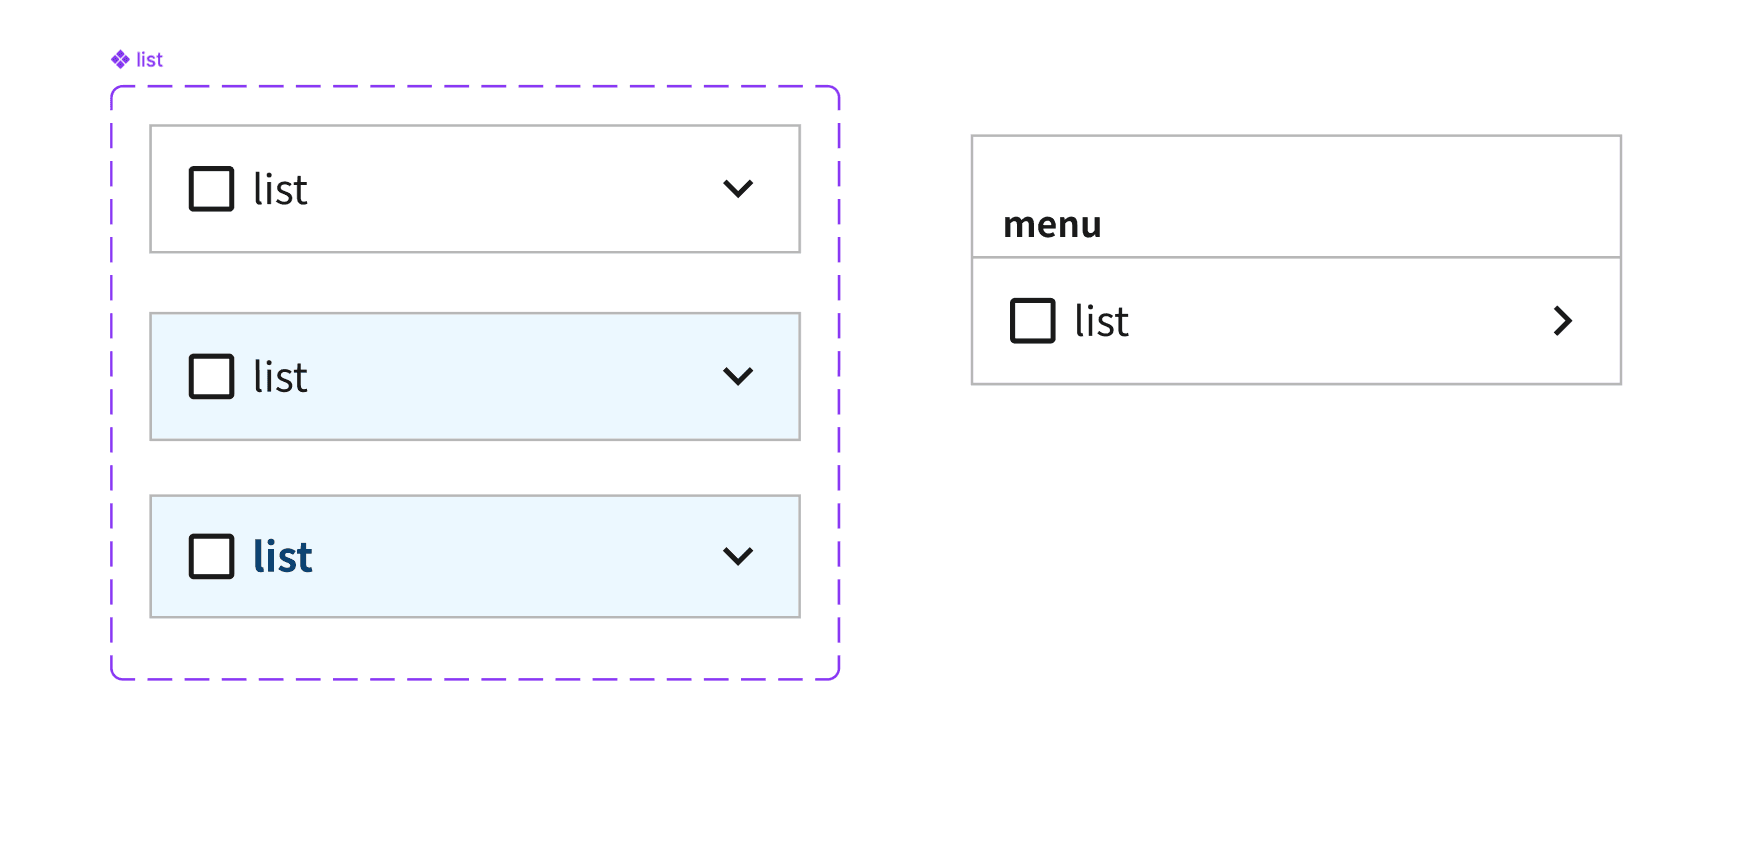Select "list" text in the middle light-blue row
Screen dimensions: 1744x850
pyautogui.click(x=280, y=378)
